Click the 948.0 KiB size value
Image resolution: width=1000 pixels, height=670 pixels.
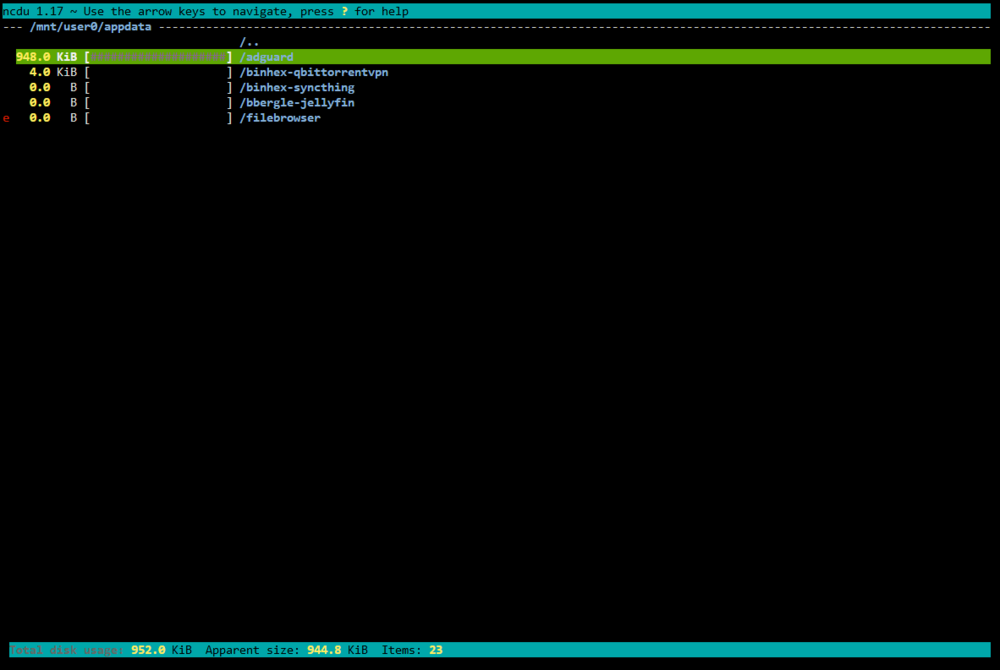tap(47, 57)
